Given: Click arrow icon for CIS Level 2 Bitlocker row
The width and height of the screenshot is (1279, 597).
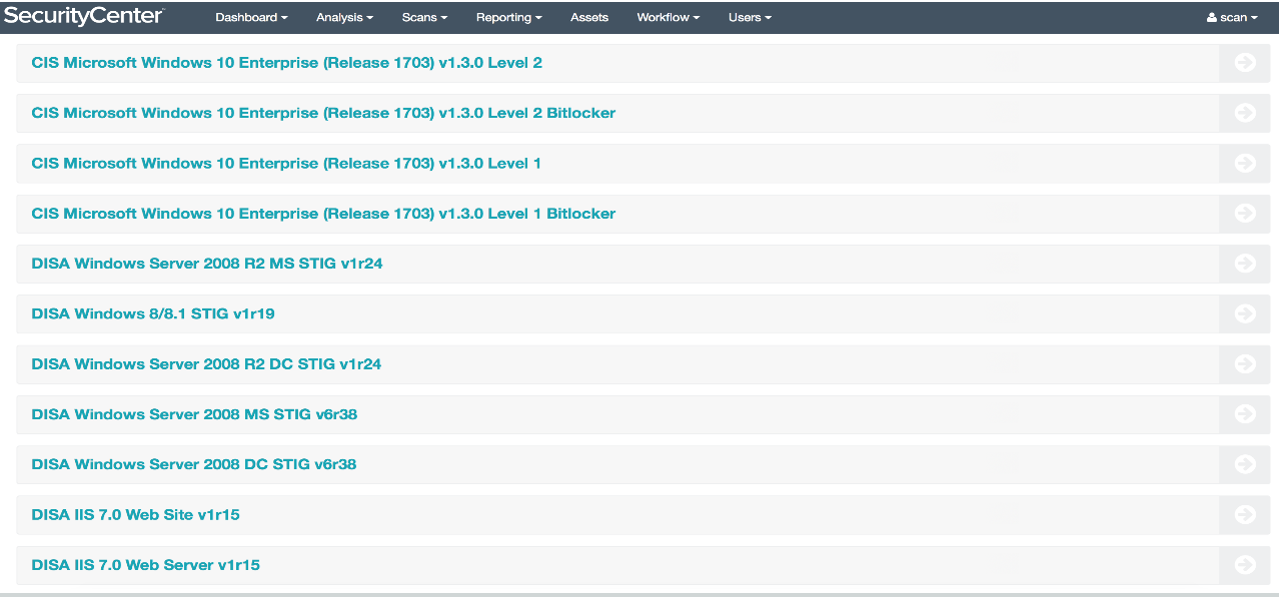Looking at the screenshot, I should [1245, 113].
